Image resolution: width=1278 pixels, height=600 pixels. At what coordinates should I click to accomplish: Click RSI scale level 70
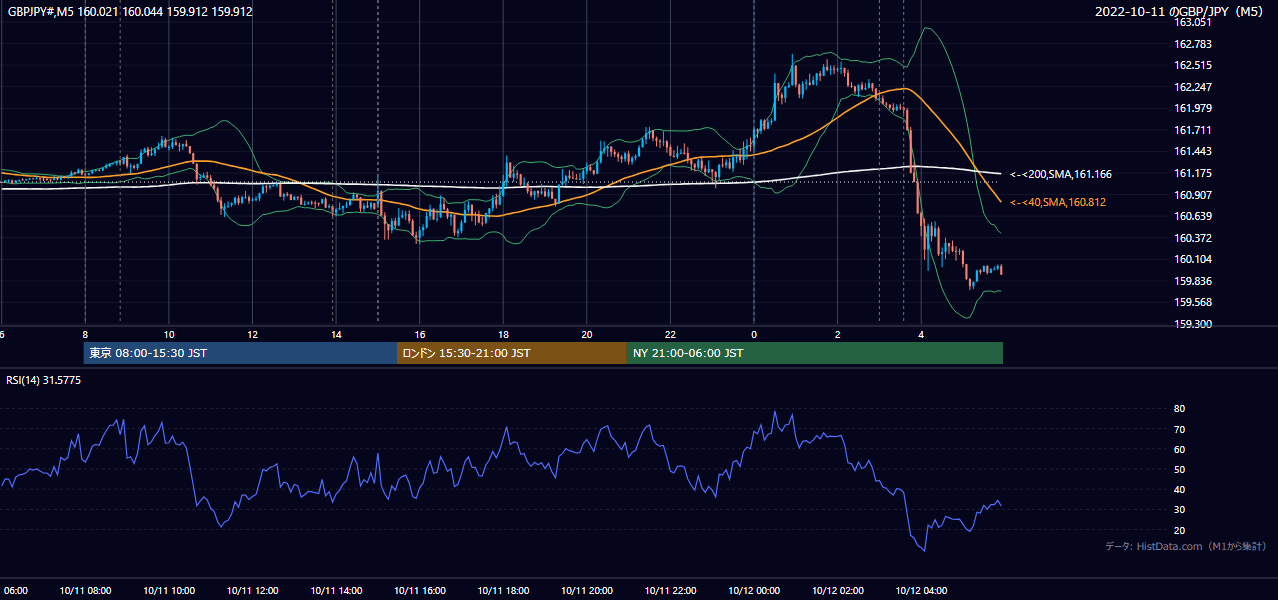[x=1179, y=429]
